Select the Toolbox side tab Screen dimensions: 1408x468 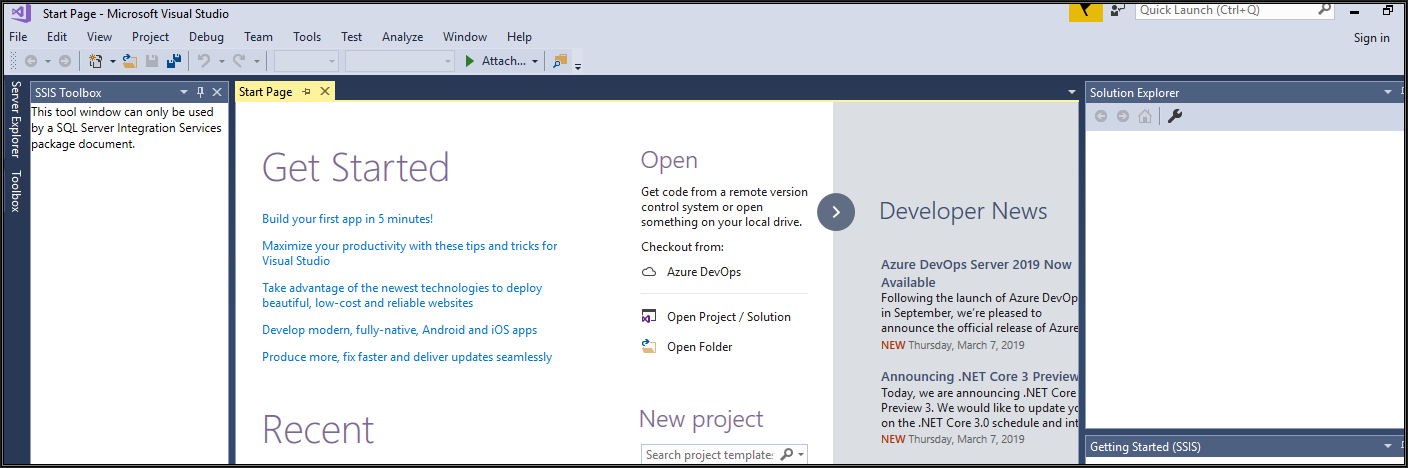(x=15, y=191)
